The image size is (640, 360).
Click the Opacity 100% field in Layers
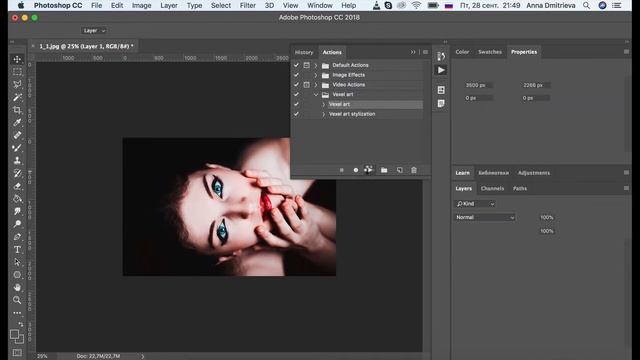click(x=547, y=217)
